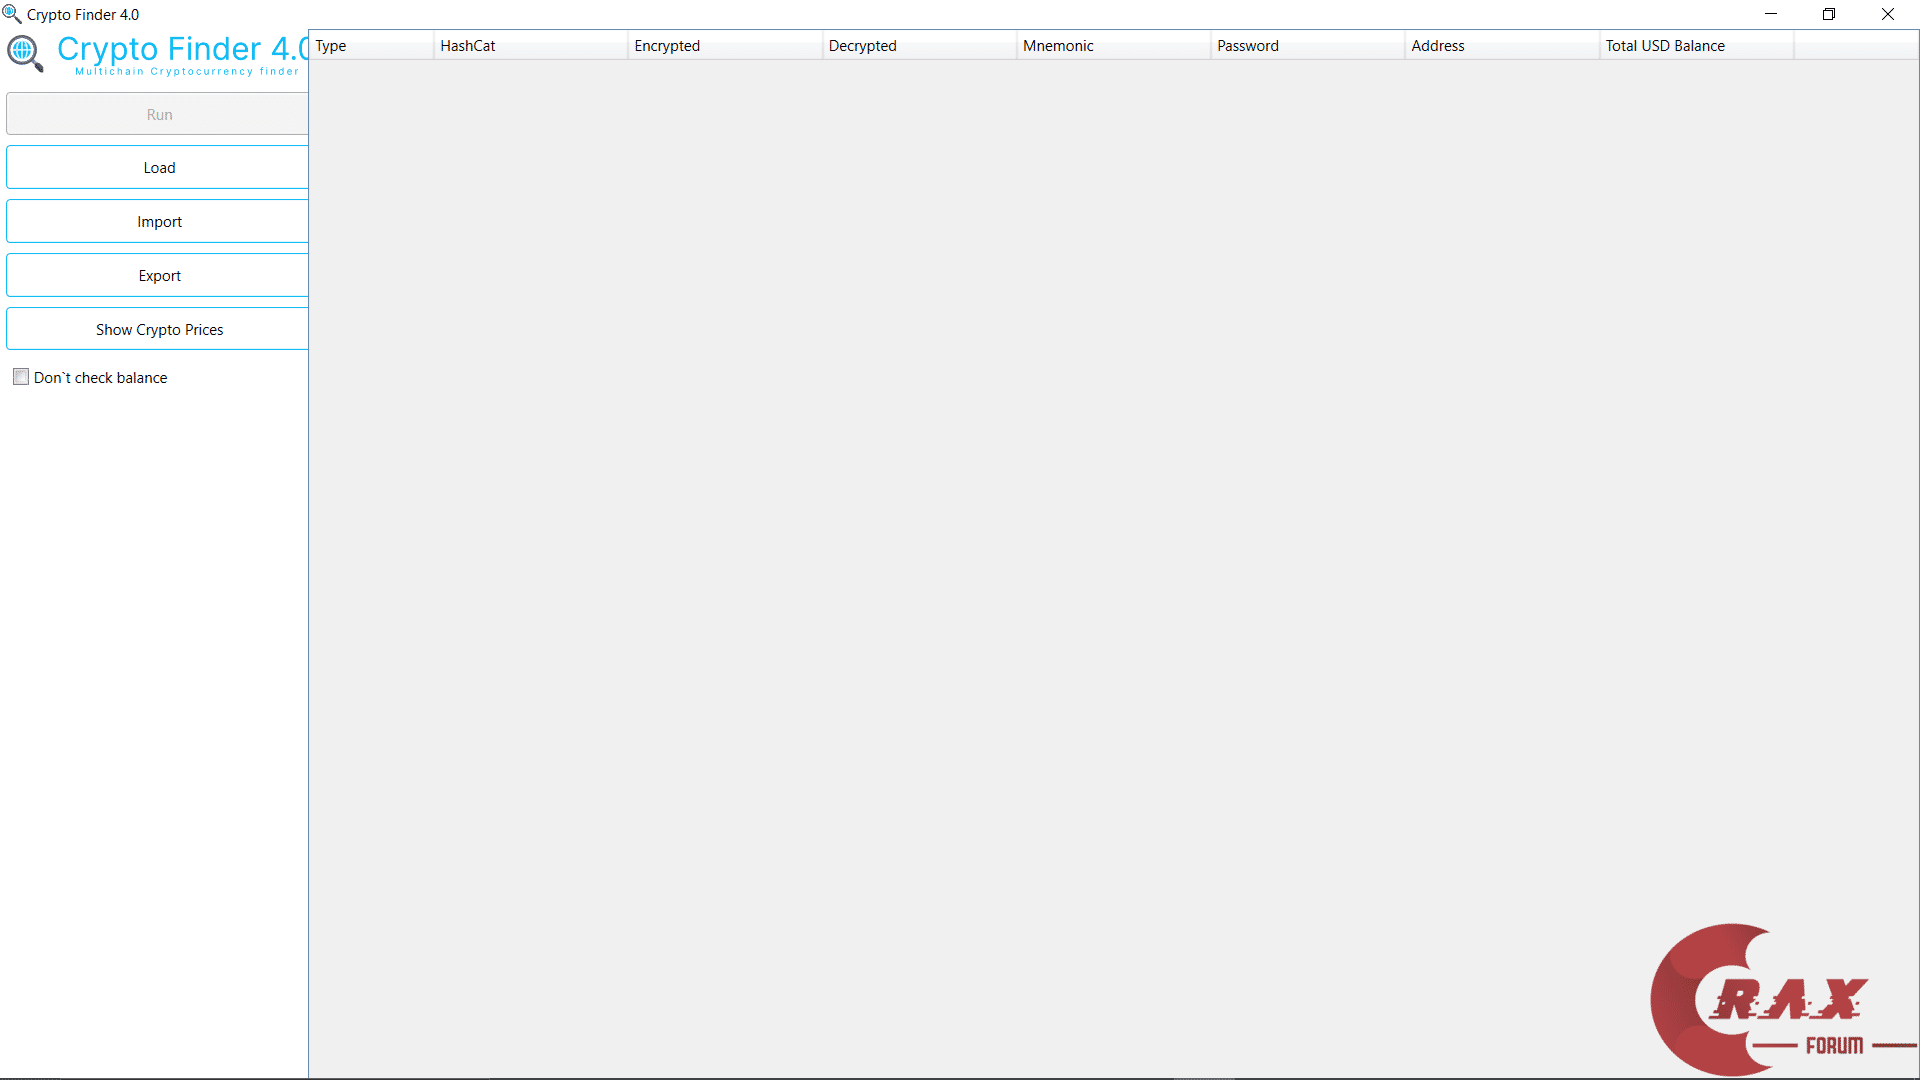The height and width of the screenshot is (1080, 1920).
Task: Toggle the Don`t check balance checkbox
Action: pyautogui.click(x=21, y=376)
